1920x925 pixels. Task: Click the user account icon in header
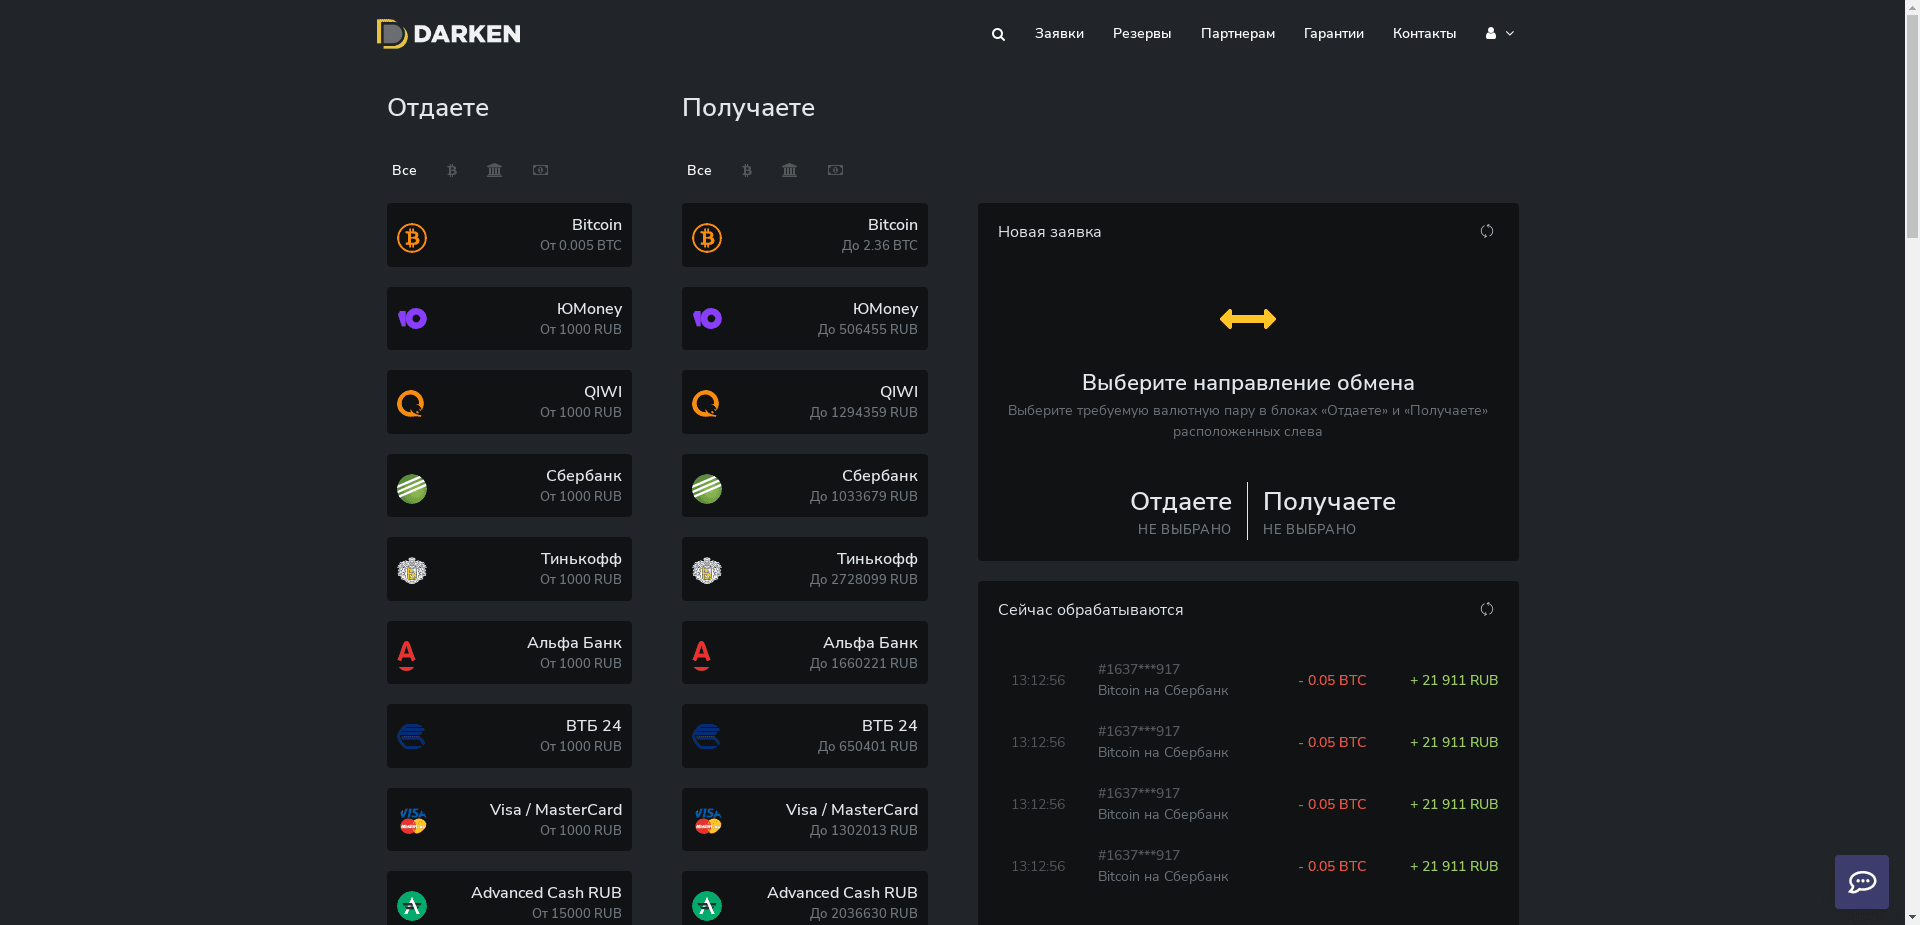point(1490,33)
